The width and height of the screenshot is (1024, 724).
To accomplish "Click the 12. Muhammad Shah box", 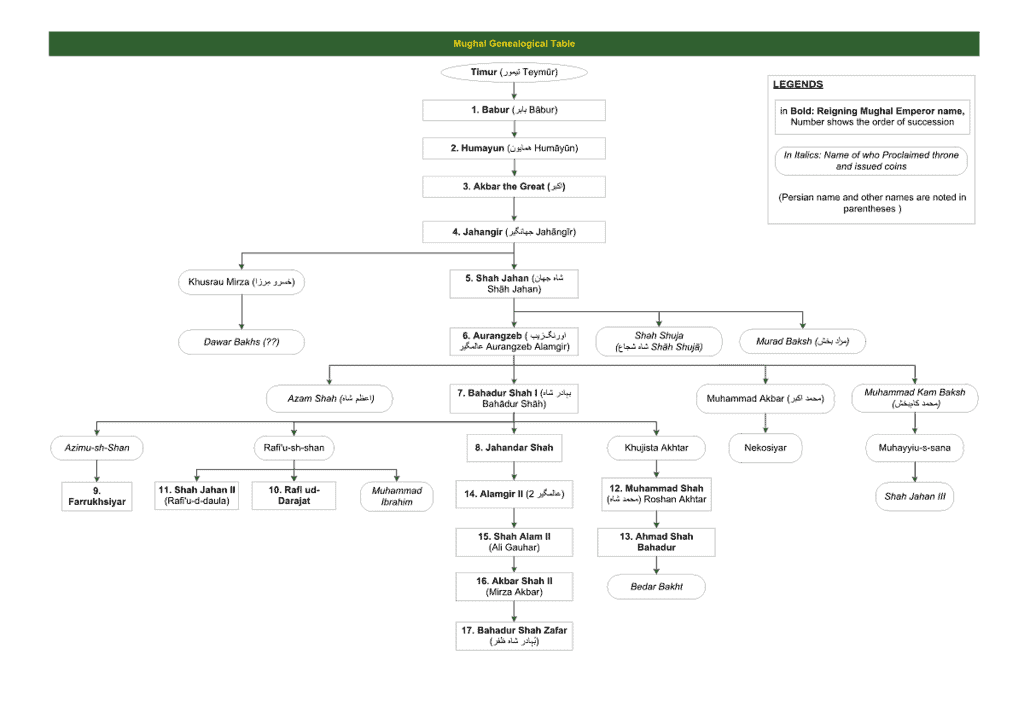I will [x=656, y=494].
